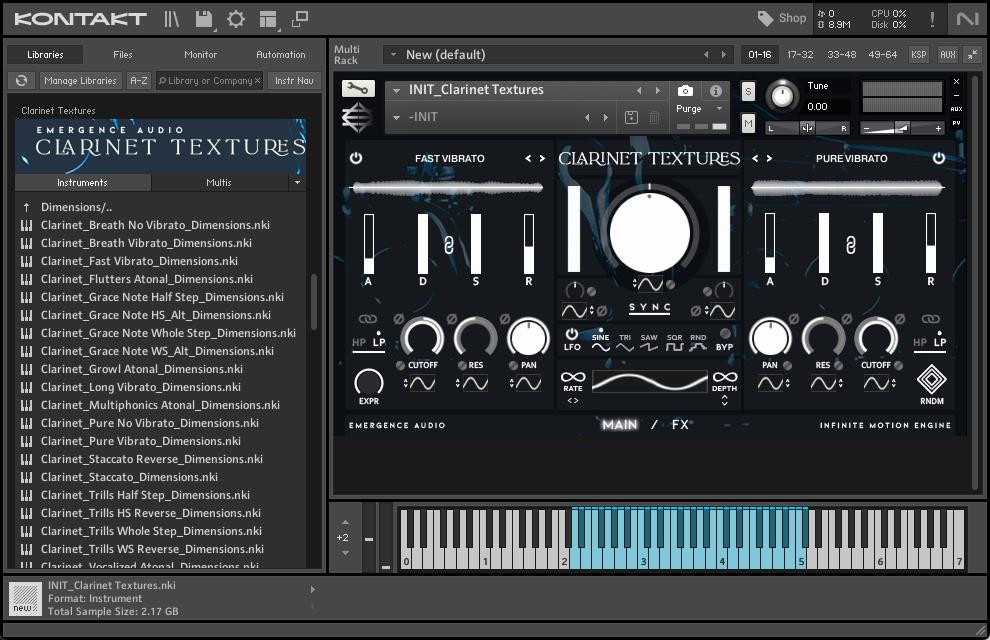This screenshot has height=640, width=990.
Task: Open the floppy disk save menu
Action: (x=204, y=18)
